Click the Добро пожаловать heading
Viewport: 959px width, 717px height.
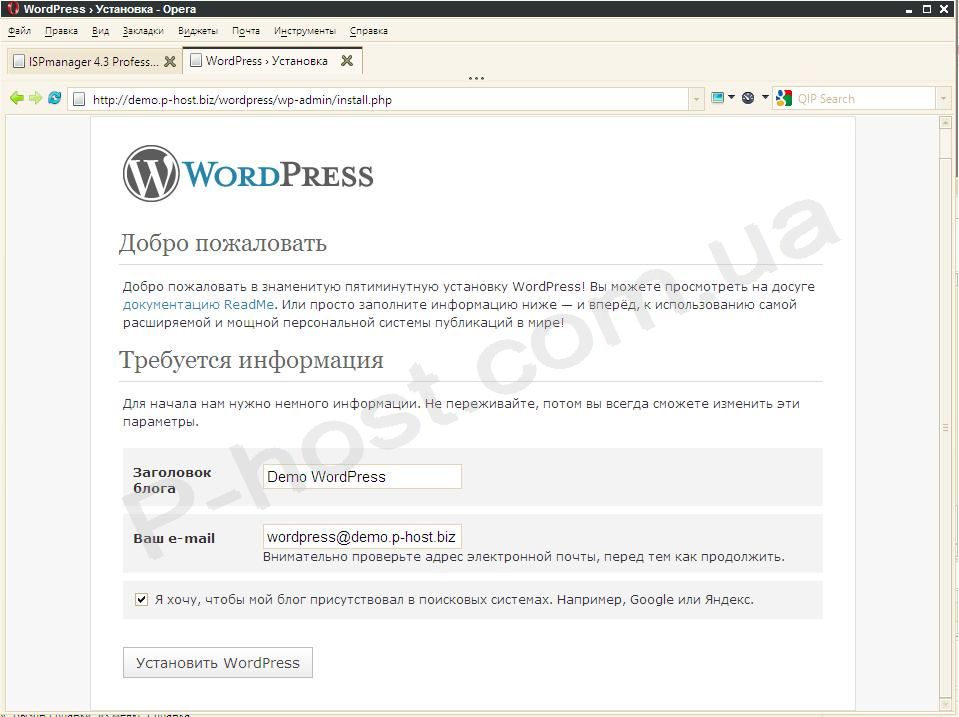223,243
